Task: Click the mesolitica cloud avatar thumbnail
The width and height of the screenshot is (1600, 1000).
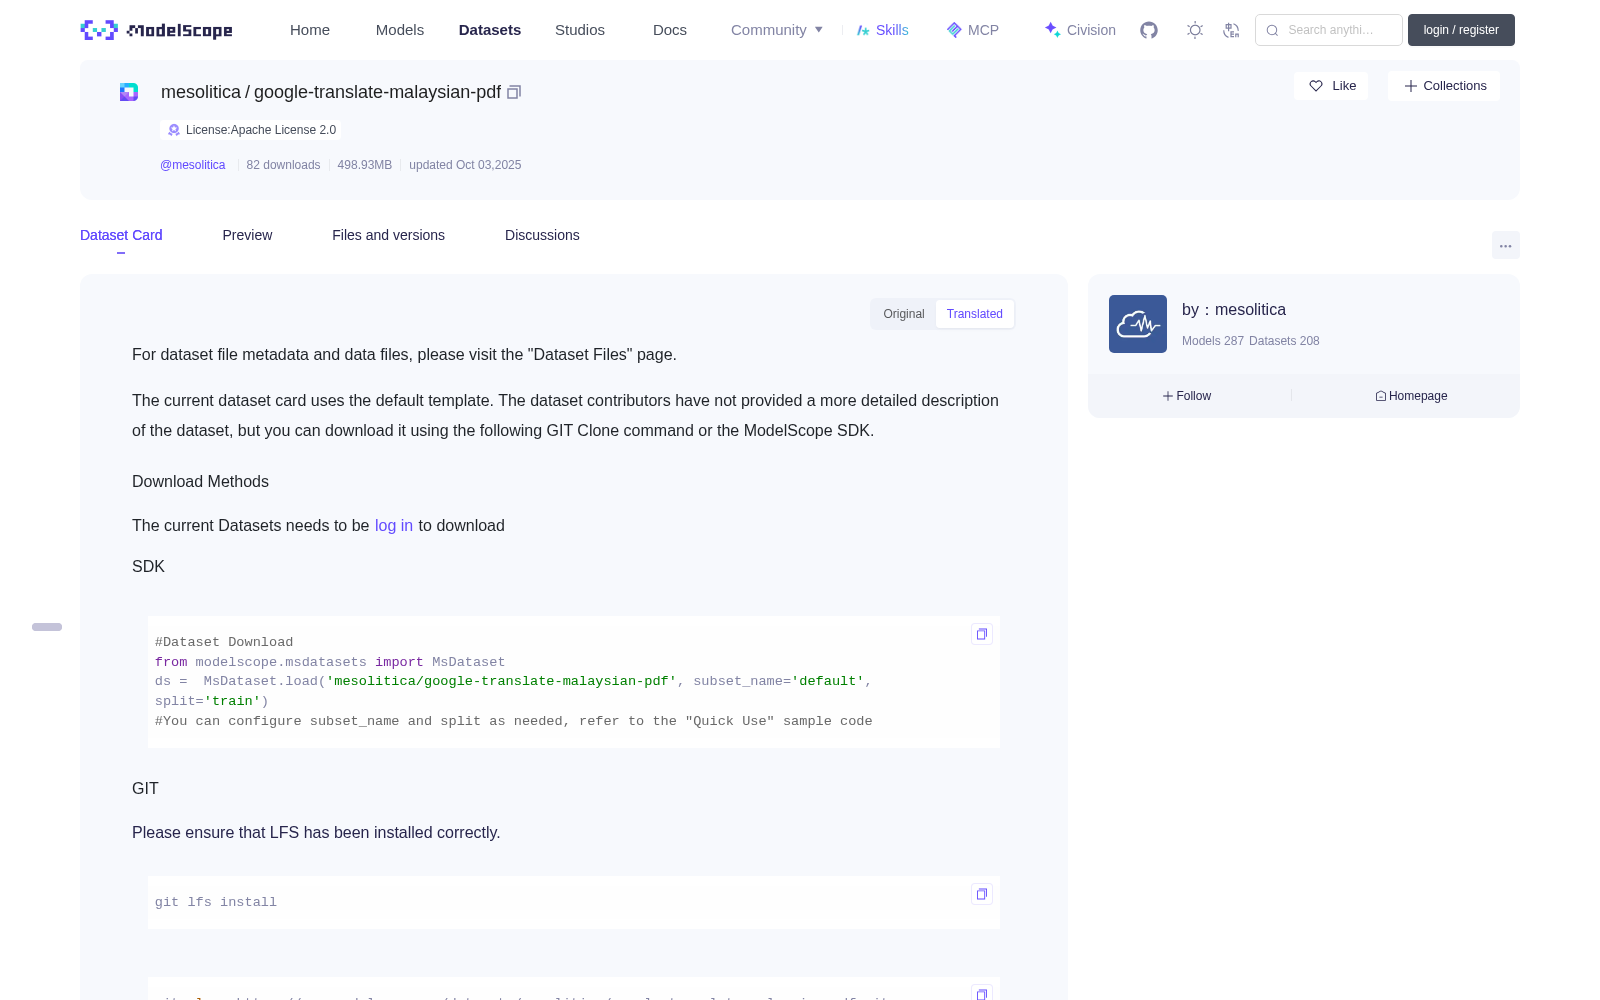Action: [1138, 324]
